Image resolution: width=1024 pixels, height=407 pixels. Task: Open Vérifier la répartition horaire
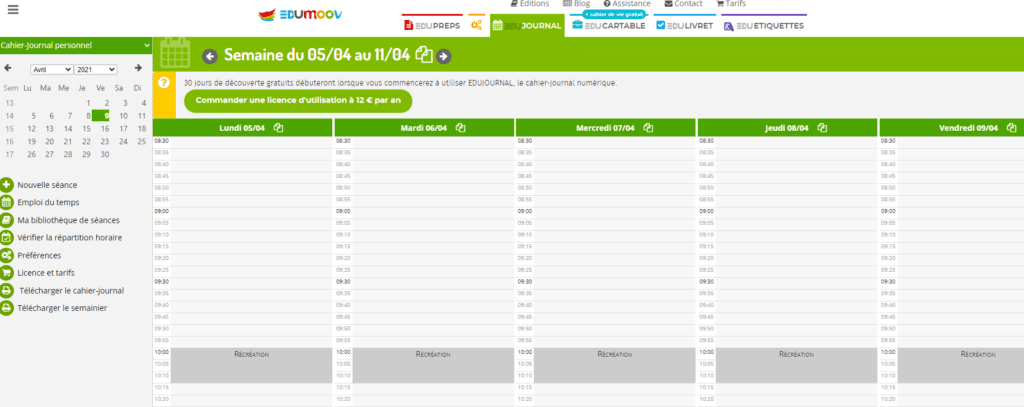(x=69, y=238)
